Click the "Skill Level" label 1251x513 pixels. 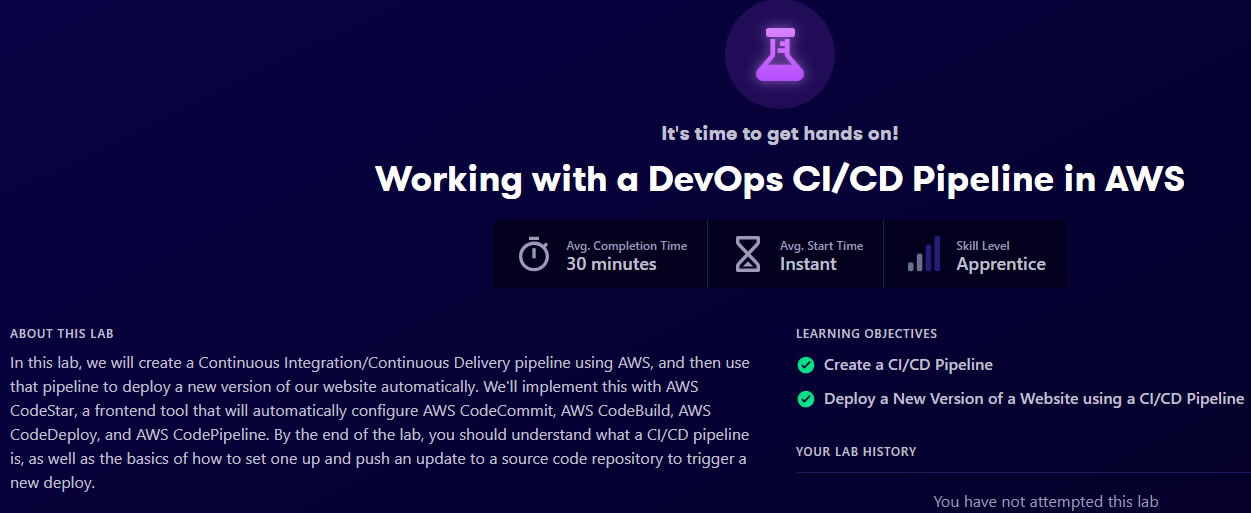[x=983, y=245]
